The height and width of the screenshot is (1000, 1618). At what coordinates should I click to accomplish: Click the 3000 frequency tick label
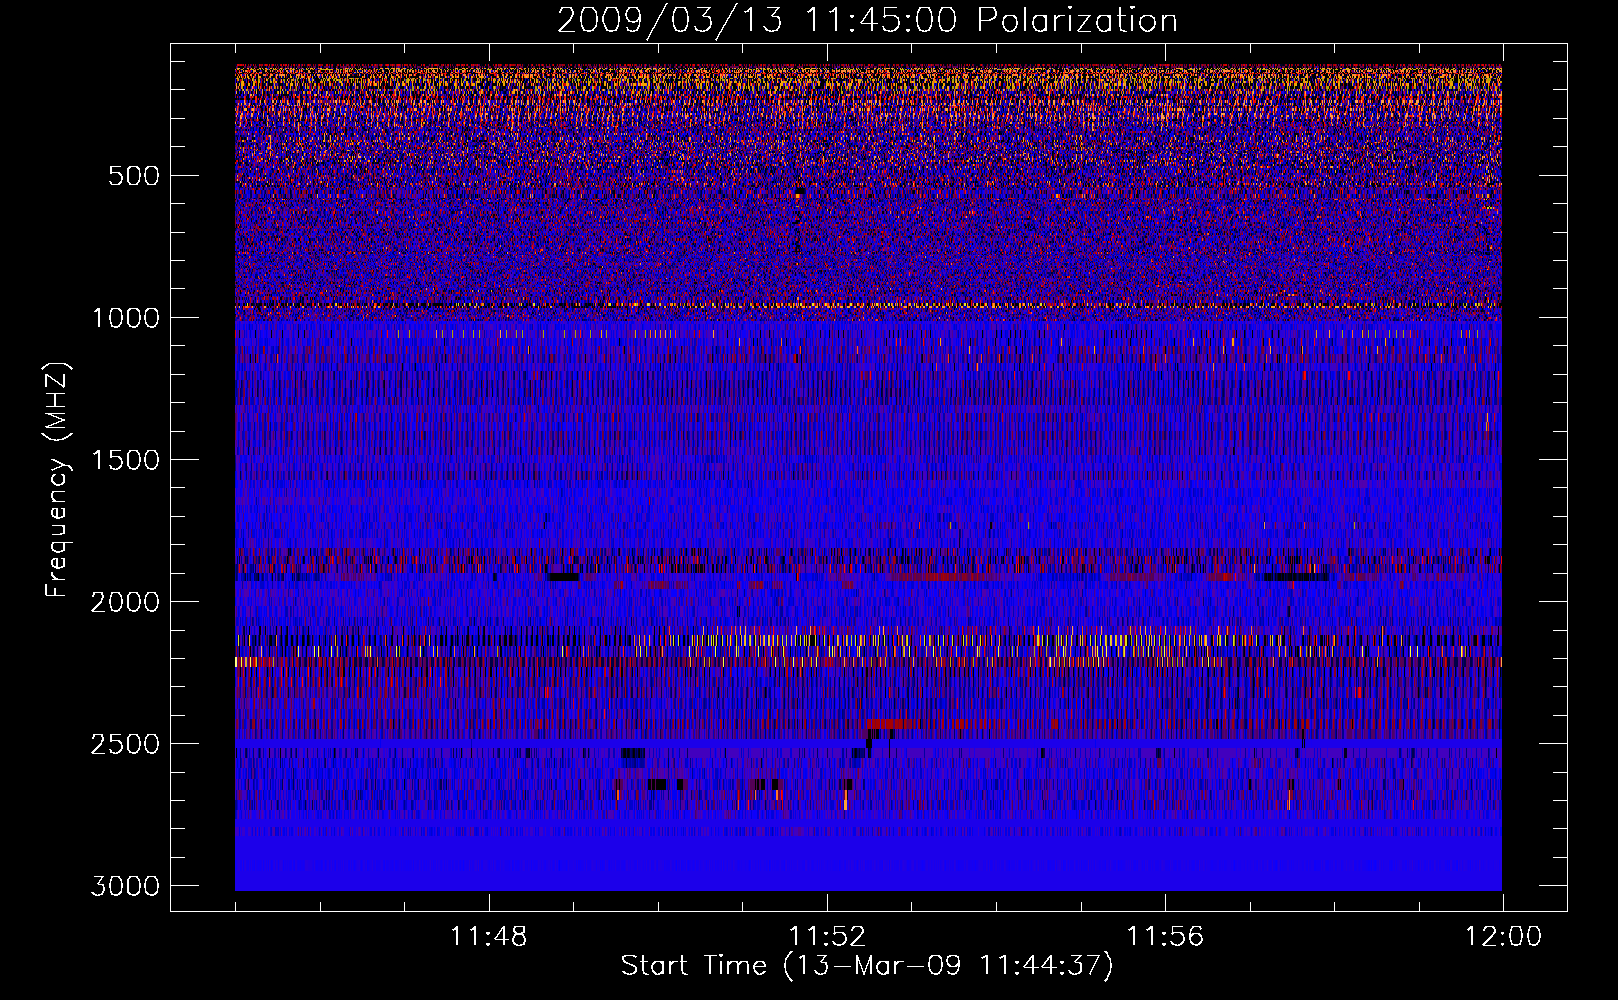tap(125, 886)
